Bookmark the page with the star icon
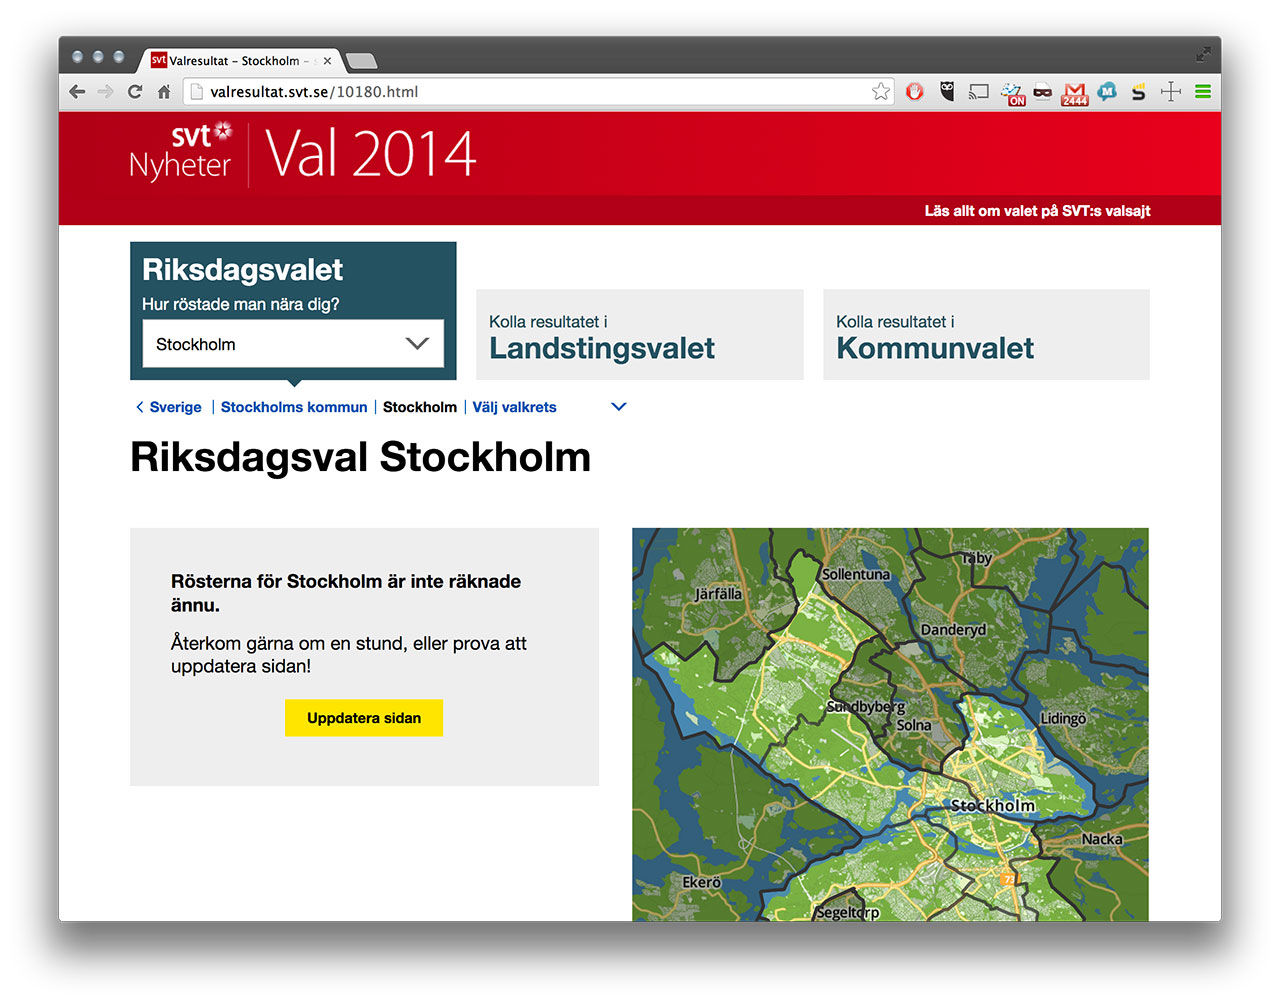The height and width of the screenshot is (1003, 1280). coord(881,91)
